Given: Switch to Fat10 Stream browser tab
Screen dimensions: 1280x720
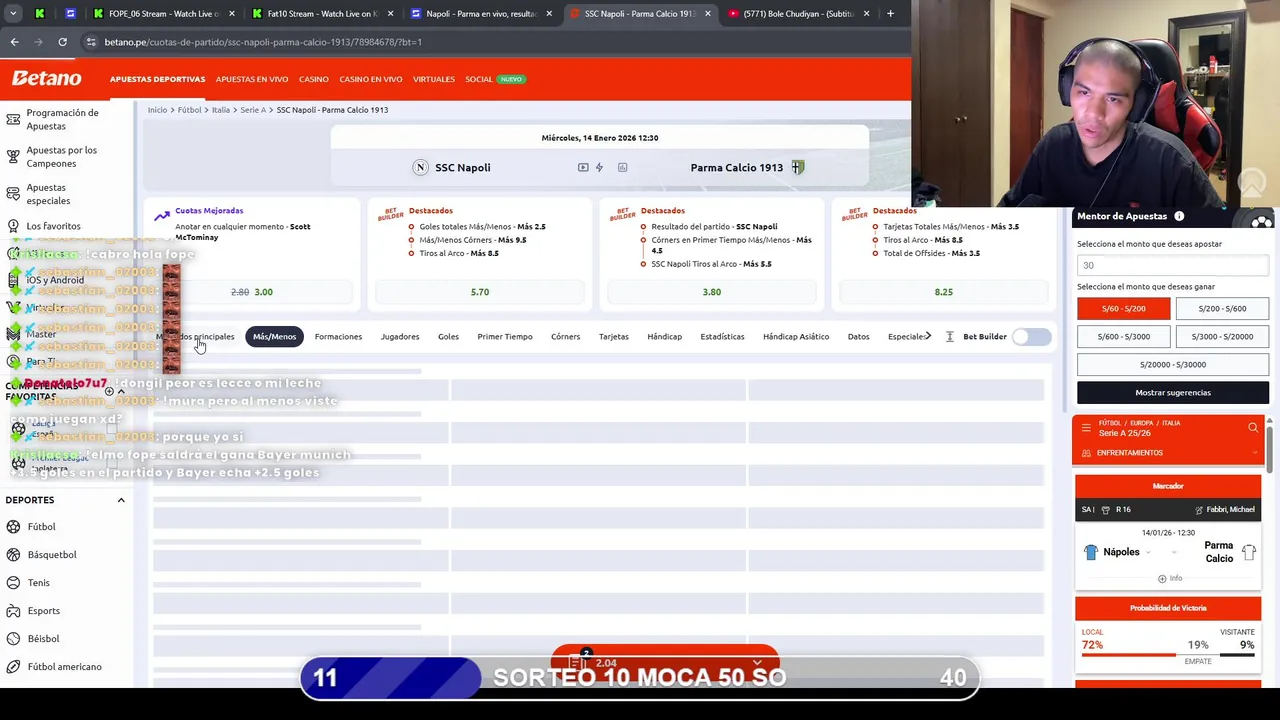Looking at the screenshot, I should coord(322,14).
